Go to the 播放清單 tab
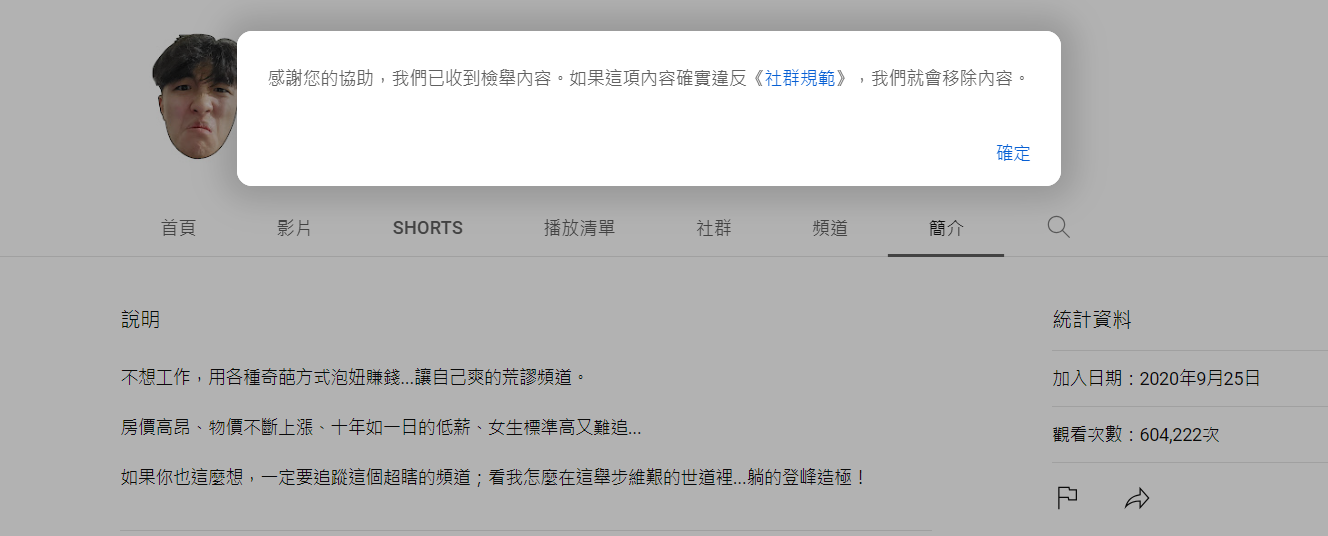Screen dimensions: 1328x536 click(580, 228)
